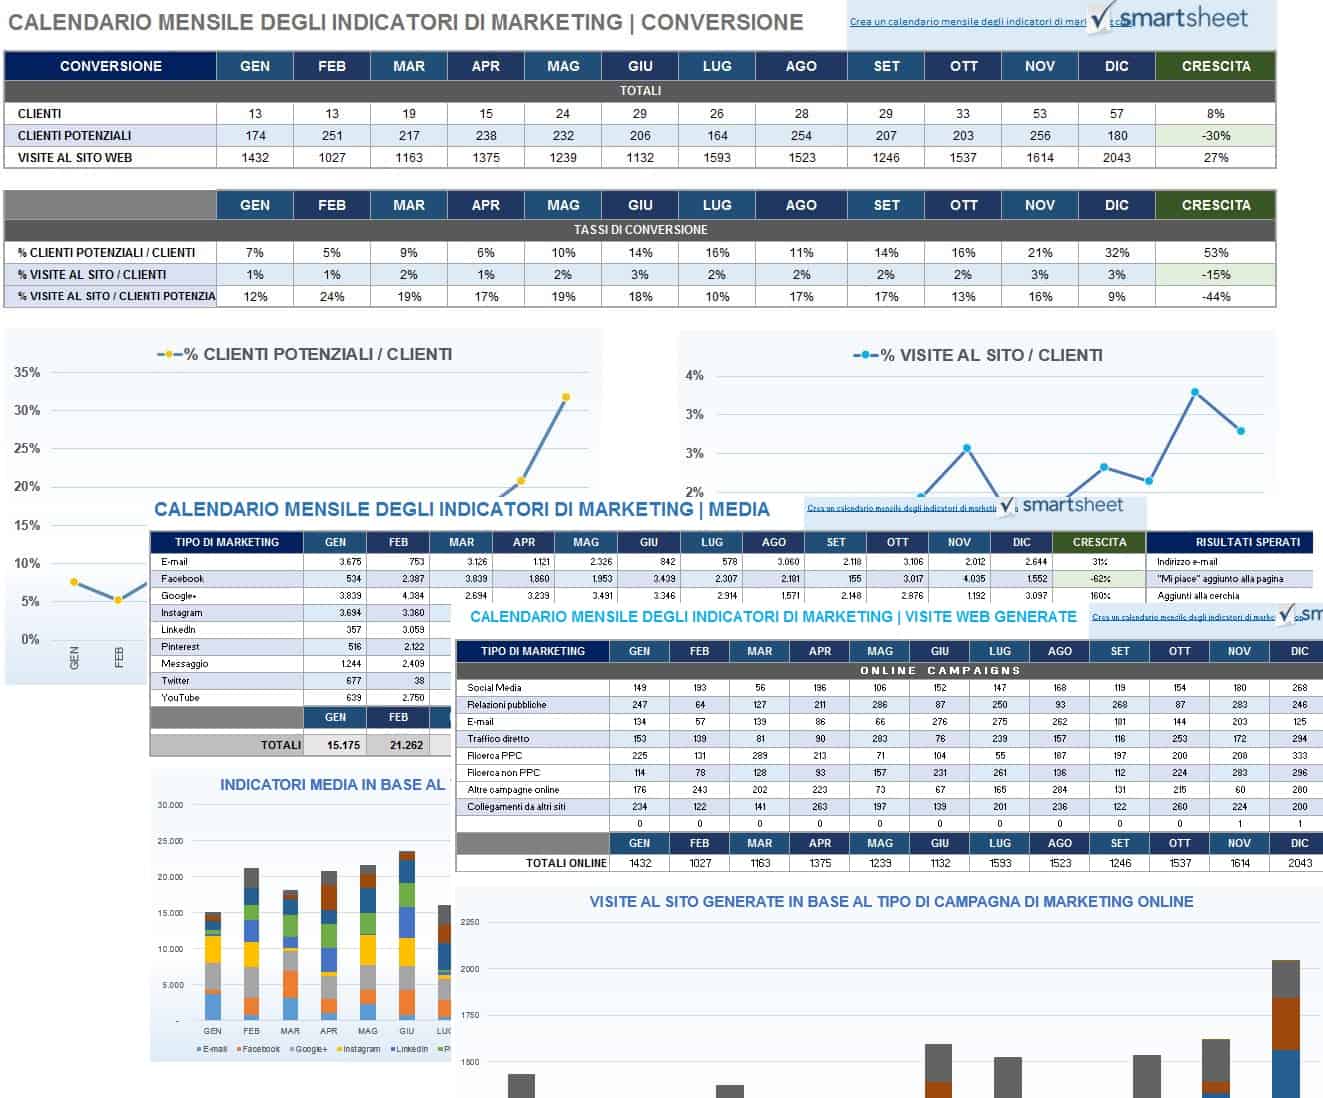This screenshot has height=1098, width=1323.
Task: Select the VISITE AL SITO WEB row label
Action: click(x=110, y=157)
